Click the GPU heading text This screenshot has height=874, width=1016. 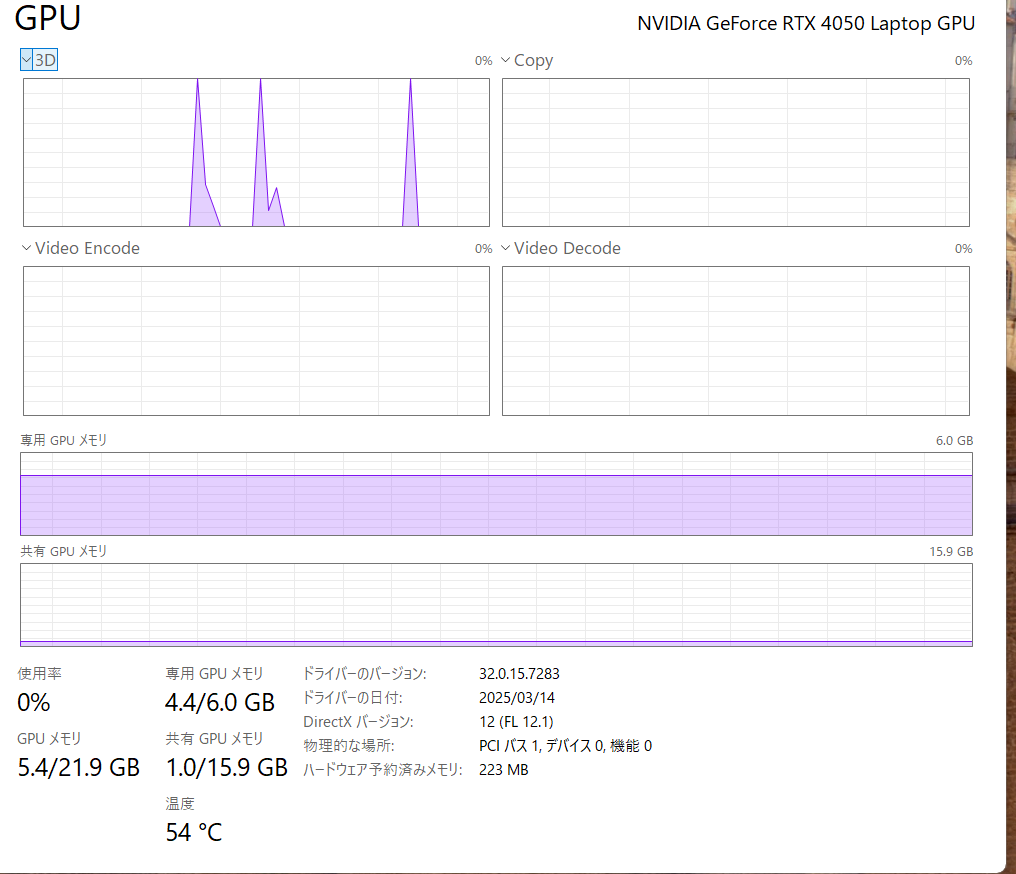(48, 17)
